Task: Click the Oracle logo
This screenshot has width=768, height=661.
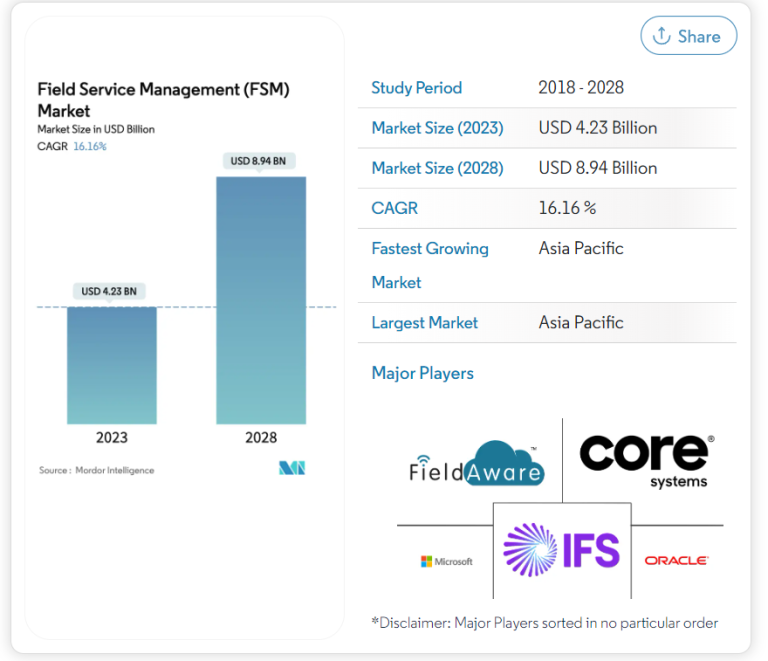Action: point(676,561)
